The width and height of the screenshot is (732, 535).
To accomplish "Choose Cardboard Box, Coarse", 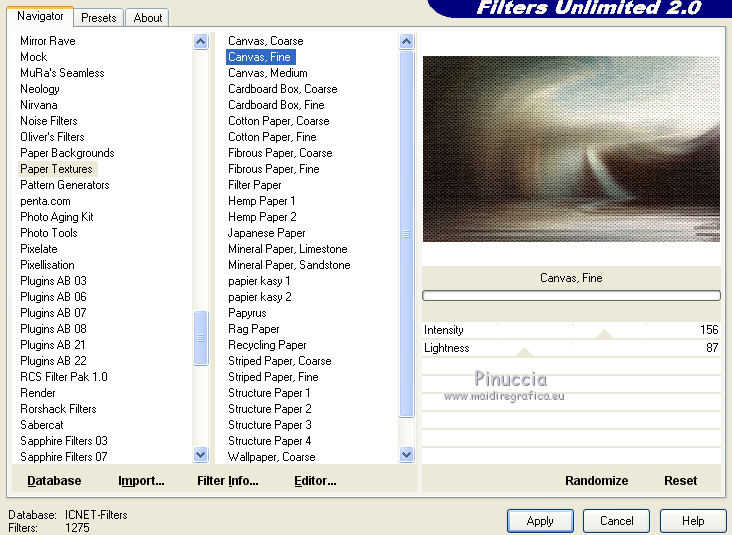I will pos(282,89).
